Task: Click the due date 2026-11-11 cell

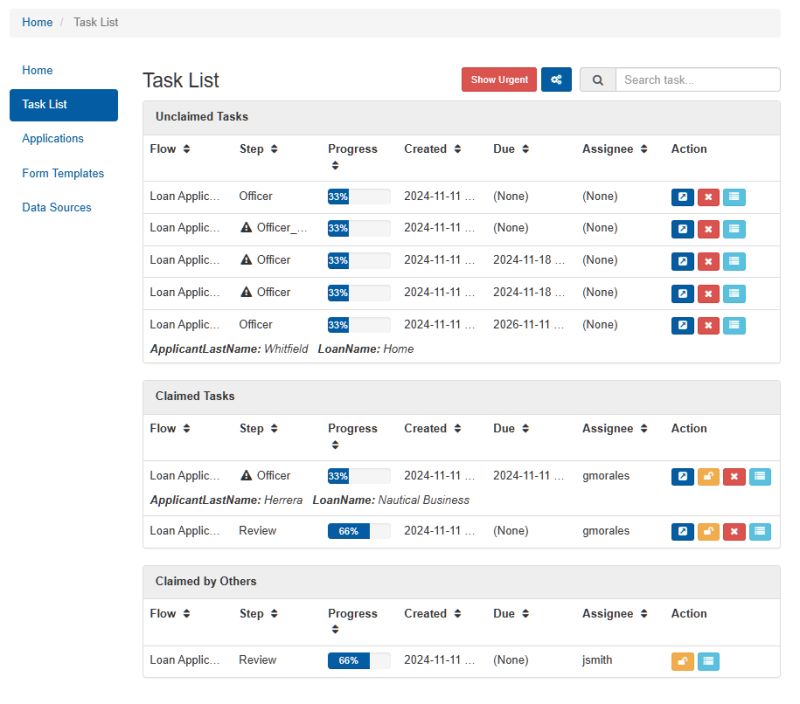Action: coord(528,324)
